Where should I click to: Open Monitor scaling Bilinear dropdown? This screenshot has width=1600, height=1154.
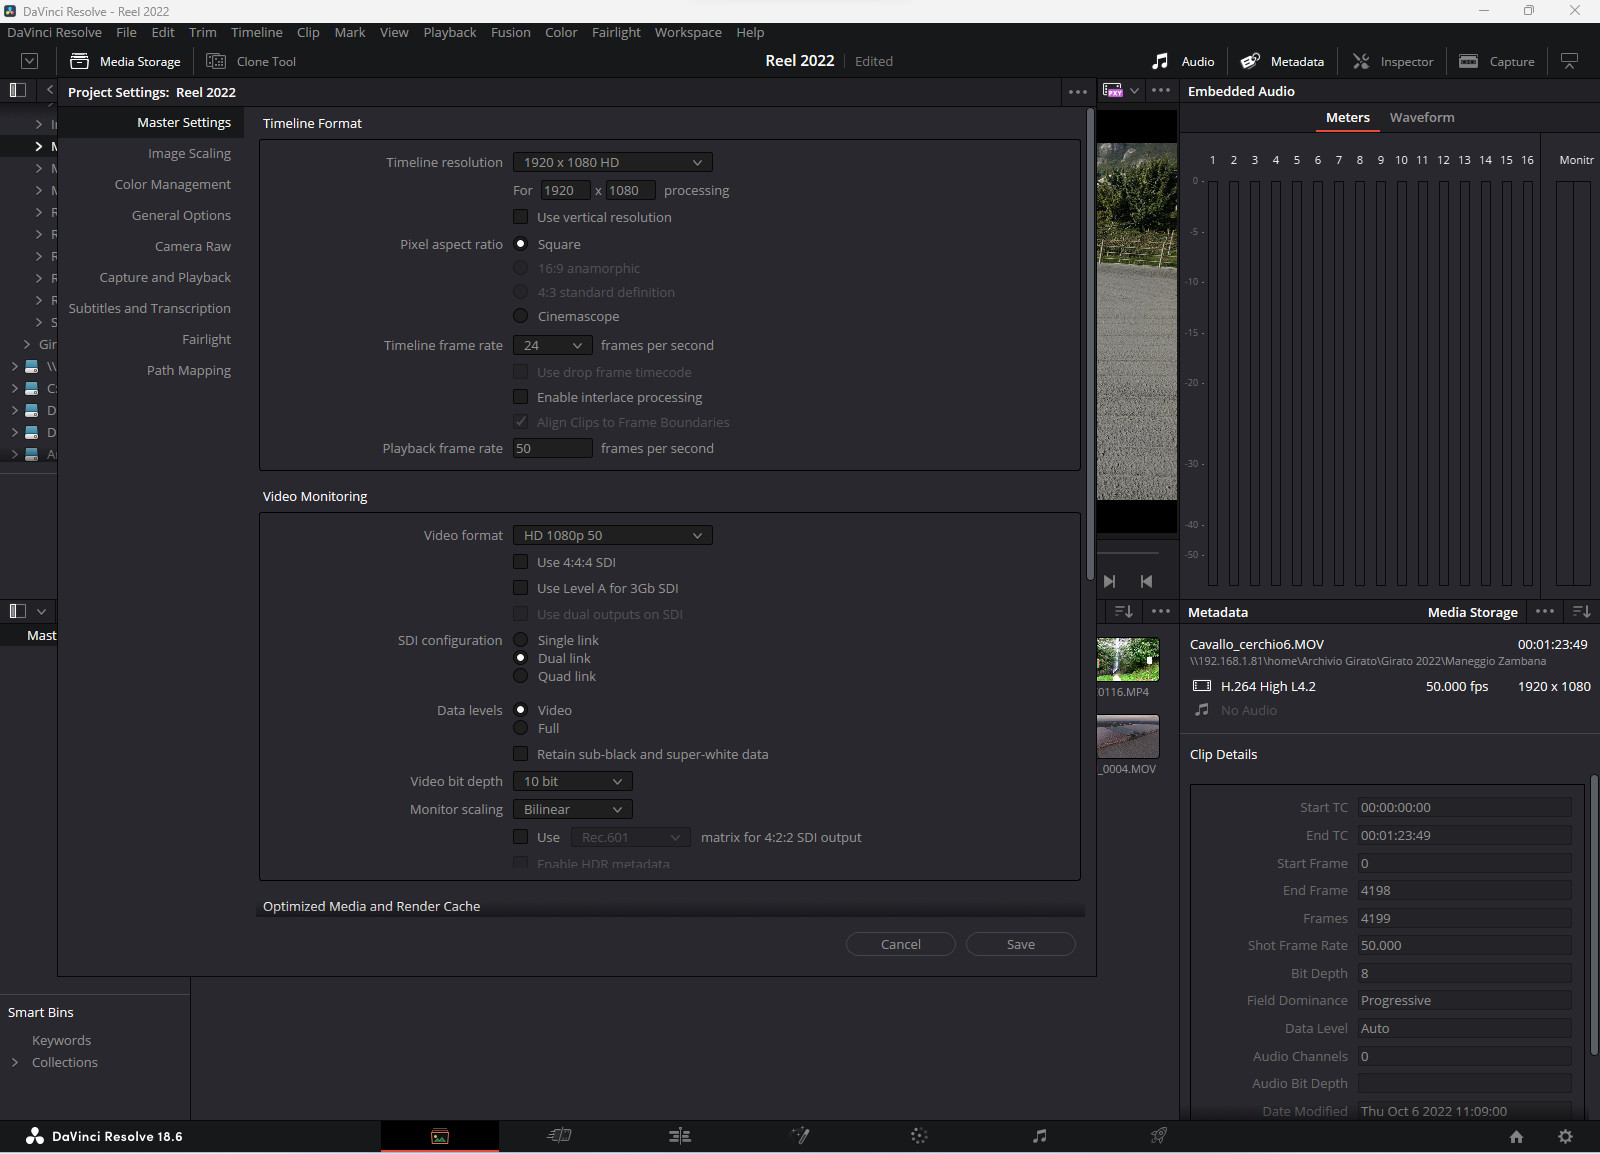click(572, 809)
